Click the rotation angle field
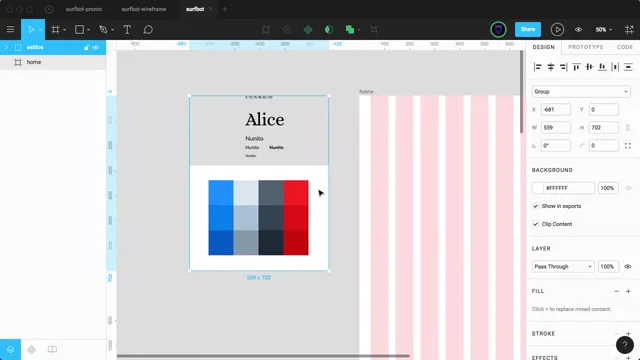The height and width of the screenshot is (360, 640). point(556,145)
